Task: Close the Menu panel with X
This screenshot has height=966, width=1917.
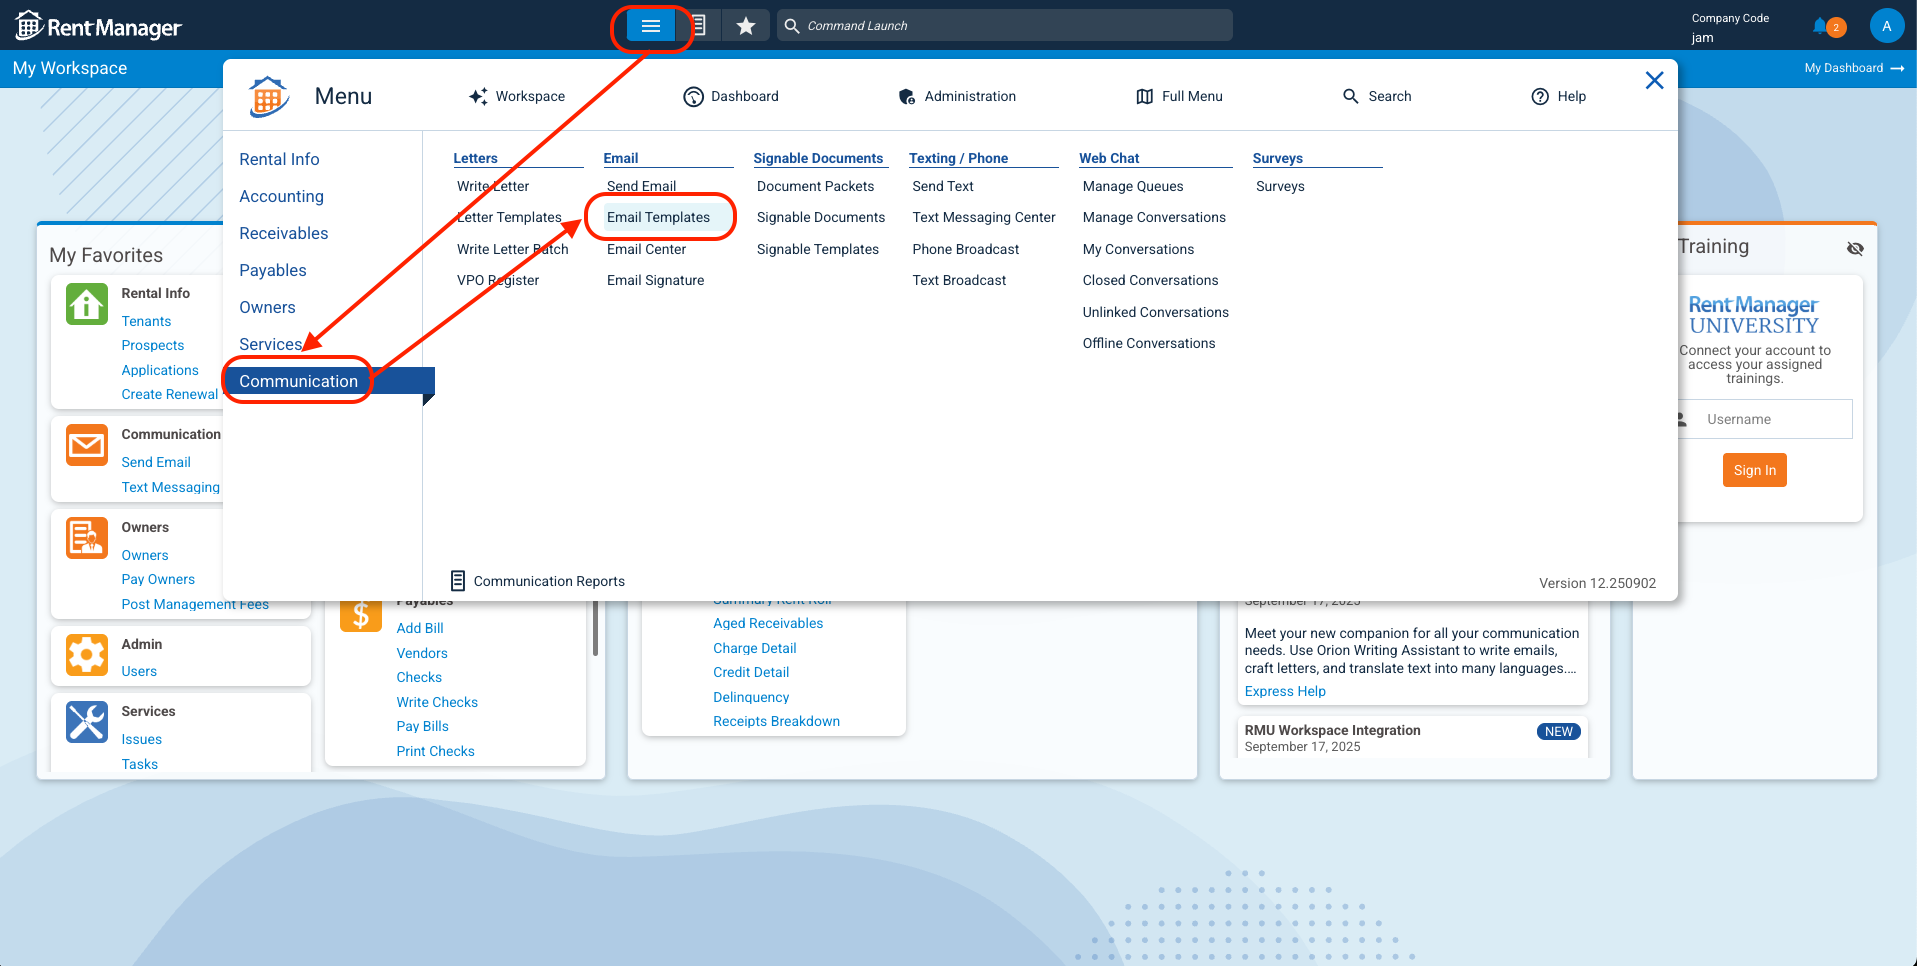Action: (1655, 80)
